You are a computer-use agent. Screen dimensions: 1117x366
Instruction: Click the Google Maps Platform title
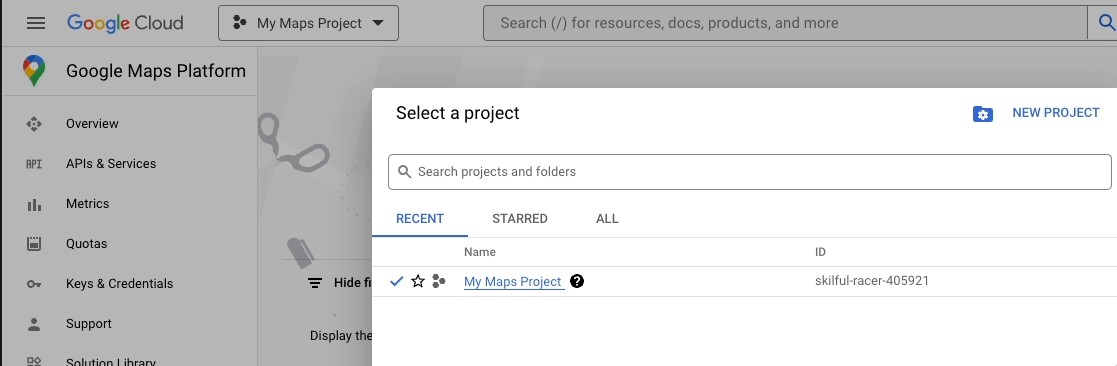point(156,71)
